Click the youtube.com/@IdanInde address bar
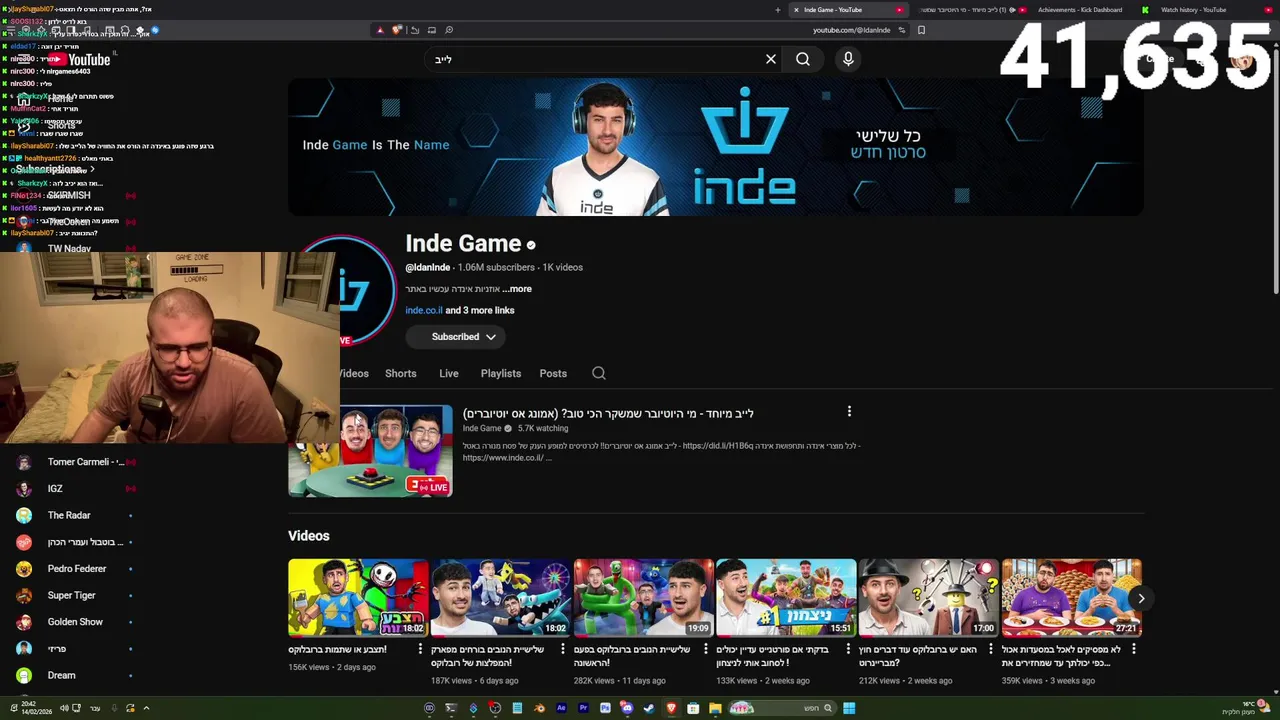This screenshot has height=720, width=1280. click(x=851, y=30)
